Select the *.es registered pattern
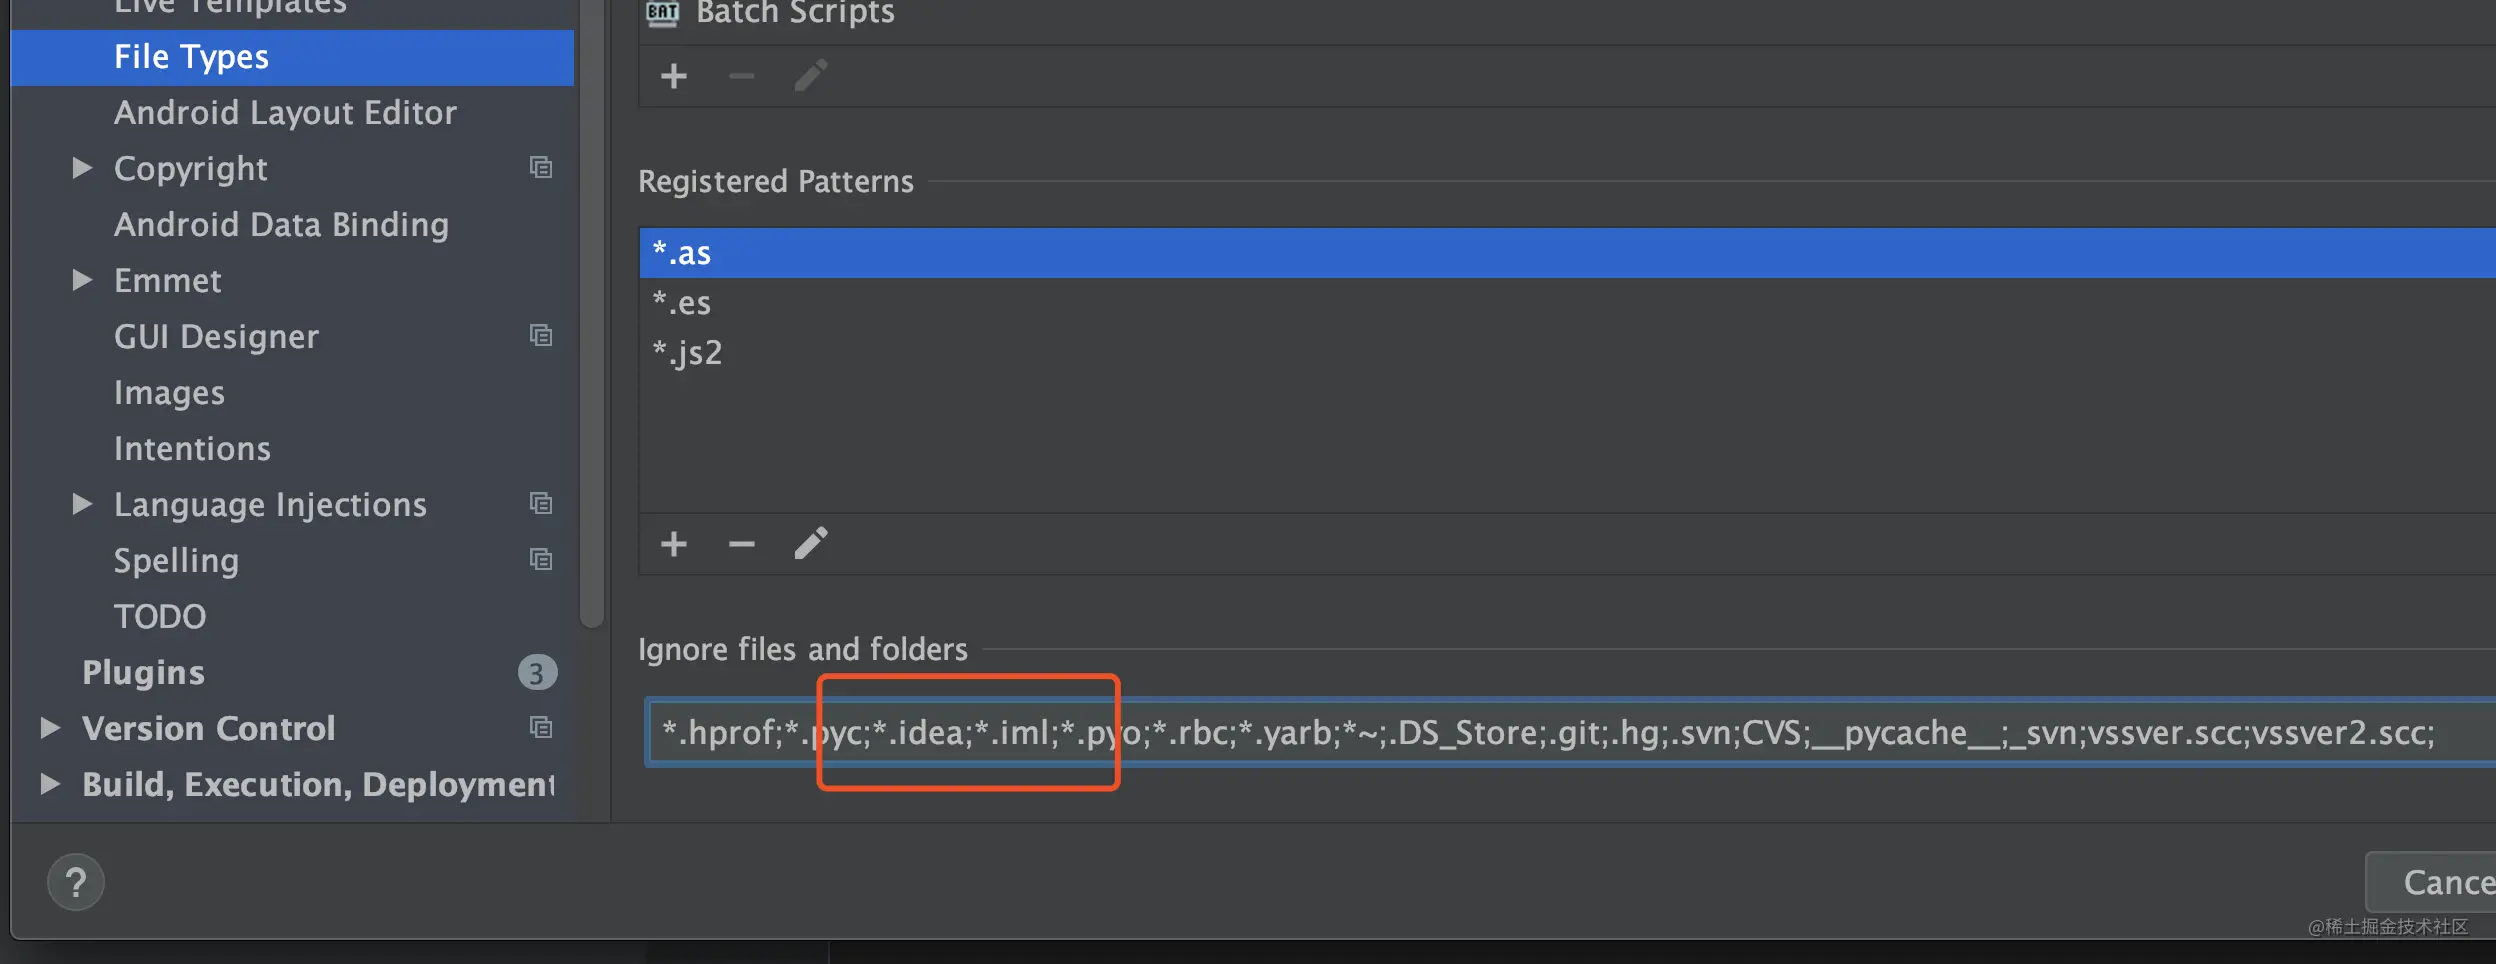Image resolution: width=2496 pixels, height=964 pixels. tap(1567, 303)
